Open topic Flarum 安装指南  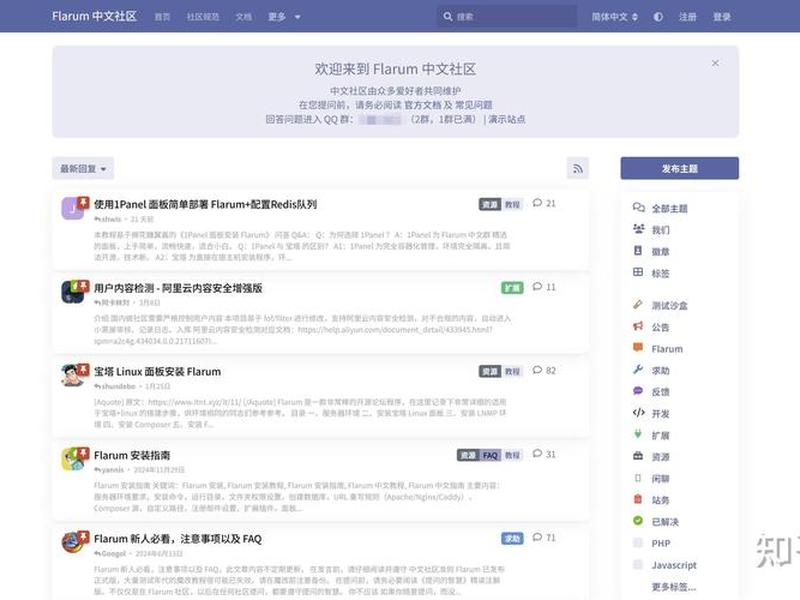pyautogui.click(x=132, y=456)
